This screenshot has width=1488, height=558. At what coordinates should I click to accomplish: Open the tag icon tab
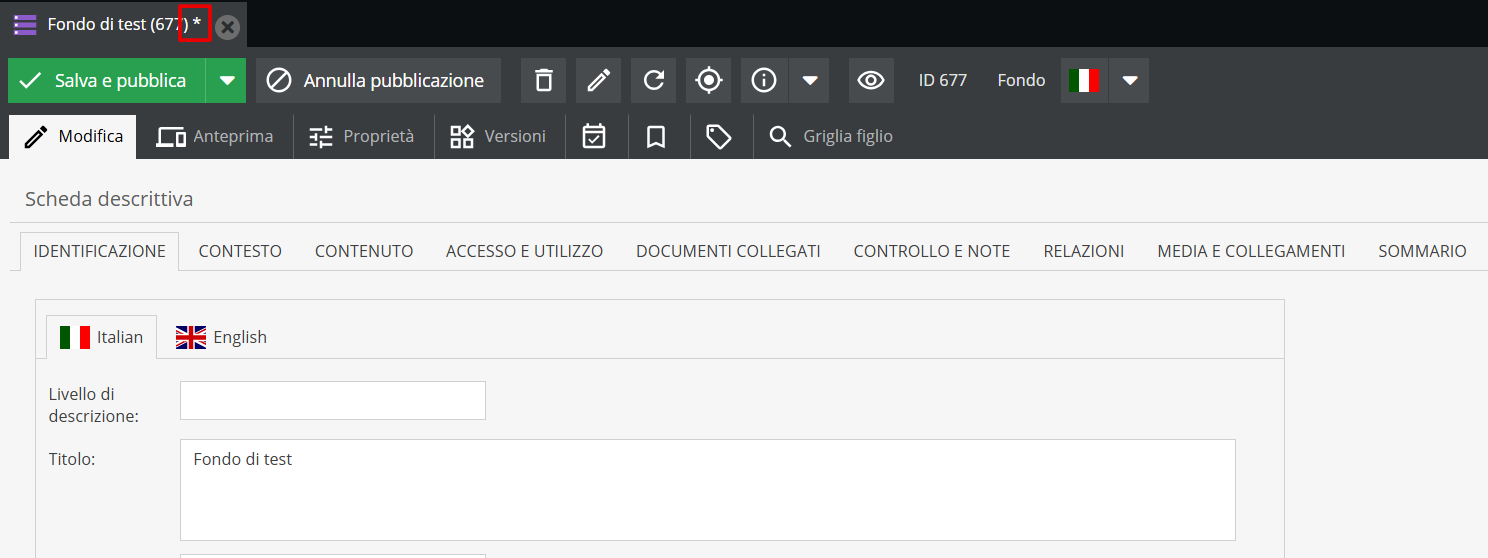coord(718,136)
